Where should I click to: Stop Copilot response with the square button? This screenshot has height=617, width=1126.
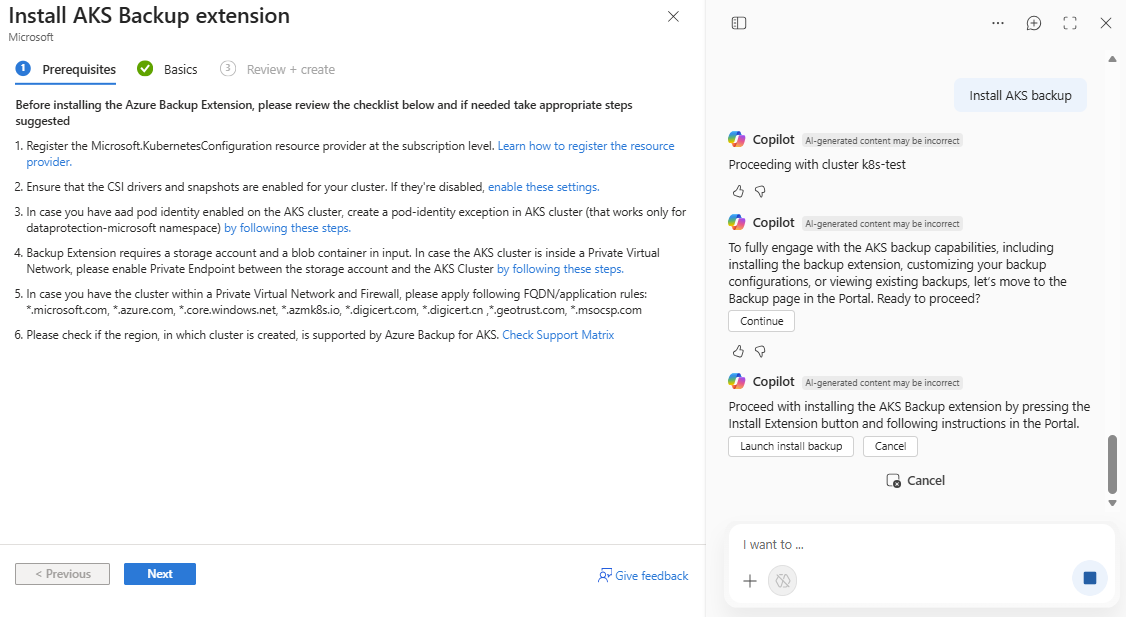[x=1089, y=578]
